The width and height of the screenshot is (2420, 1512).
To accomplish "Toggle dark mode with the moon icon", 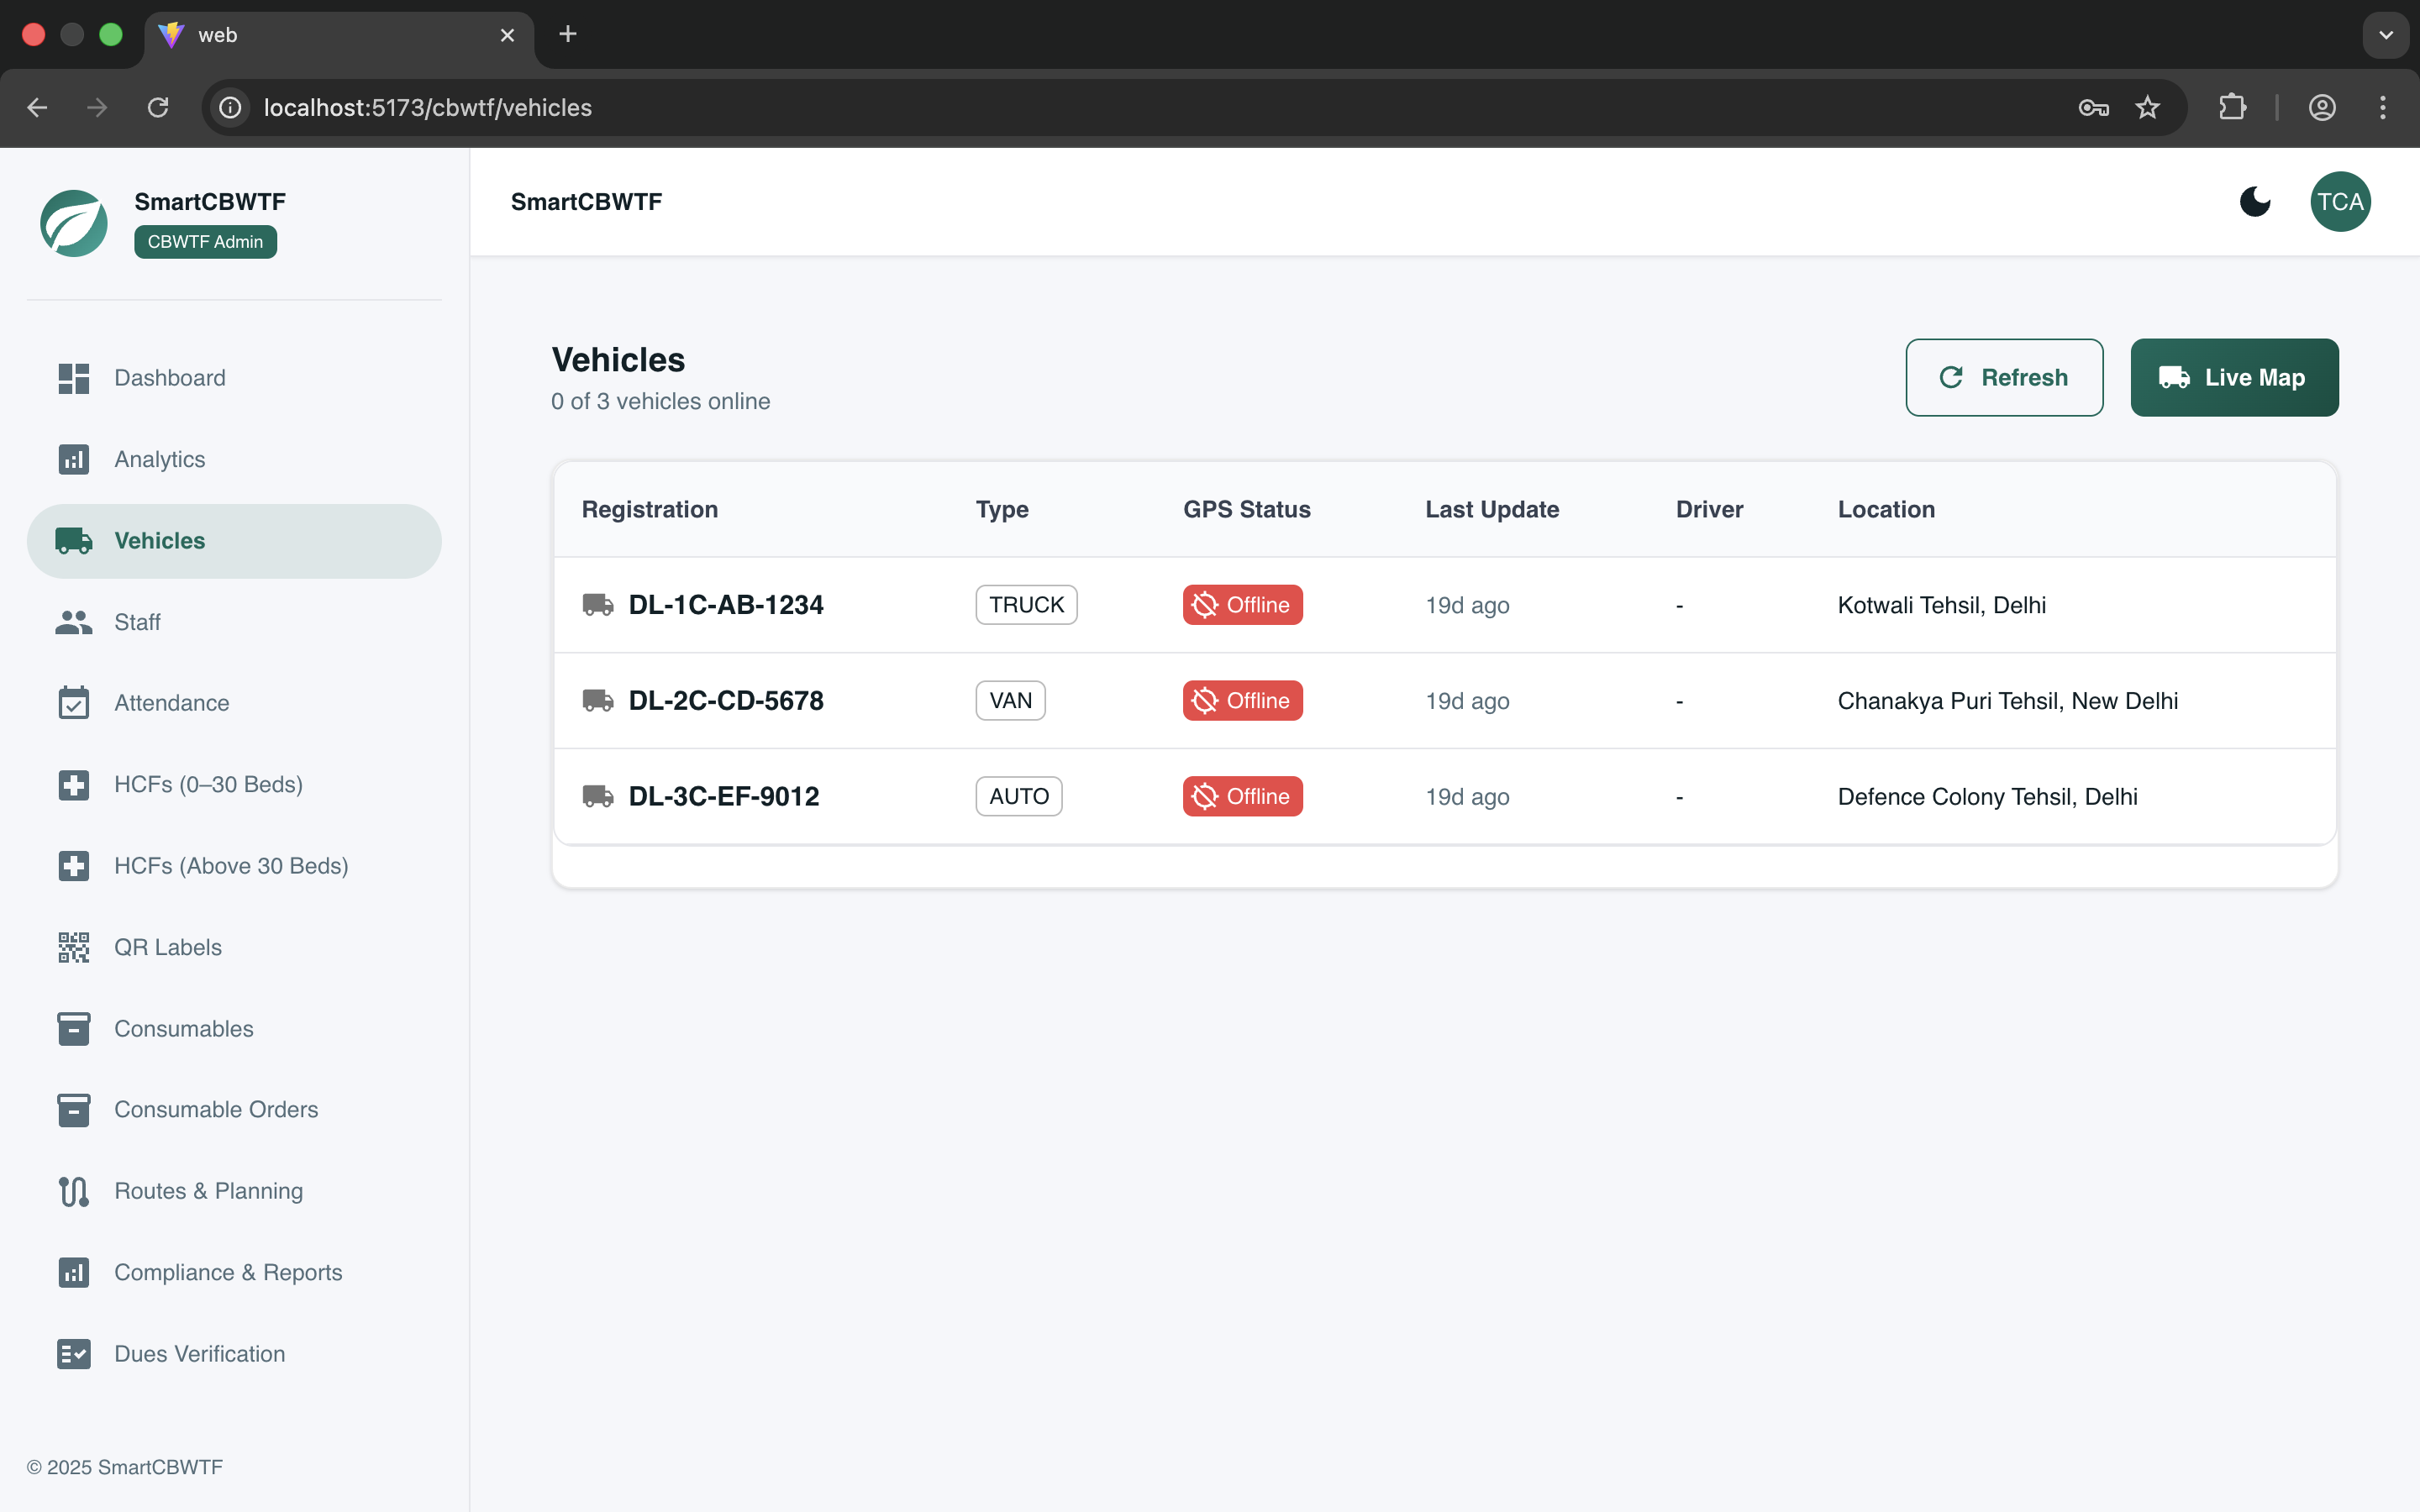I will (x=2254, y=202).
